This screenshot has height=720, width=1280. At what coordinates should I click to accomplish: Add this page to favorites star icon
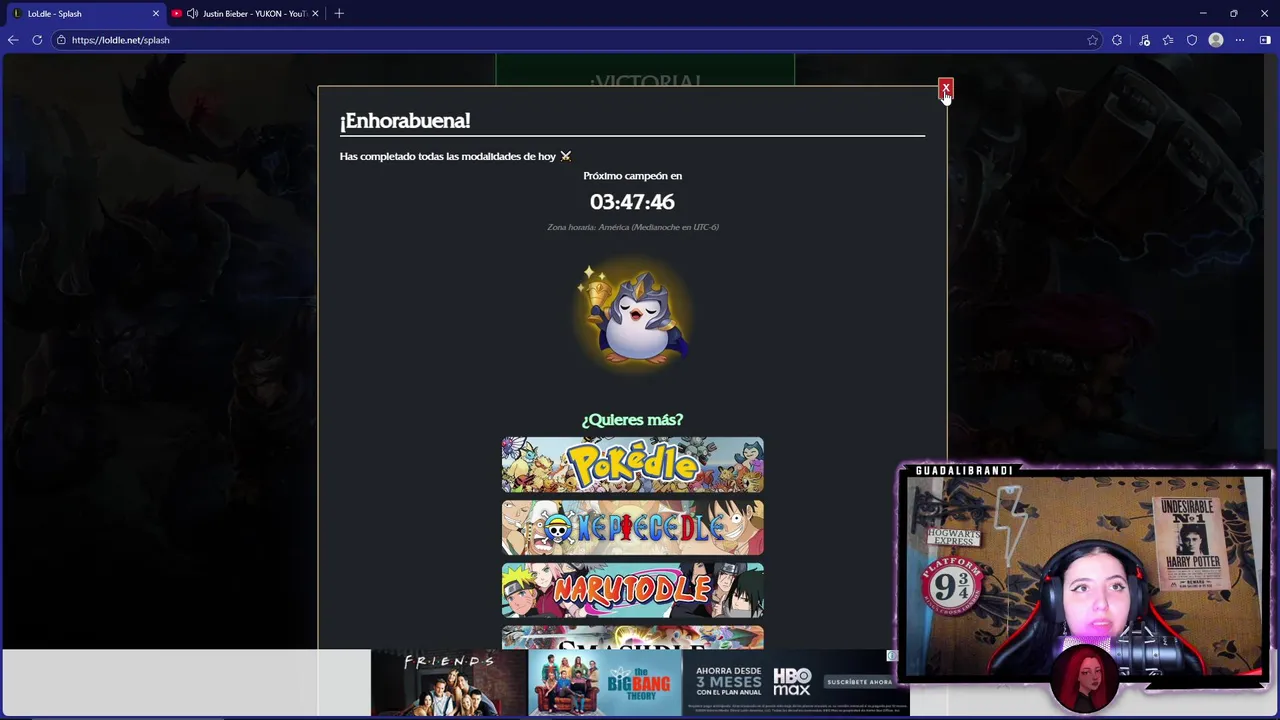tap(1092, 40)
